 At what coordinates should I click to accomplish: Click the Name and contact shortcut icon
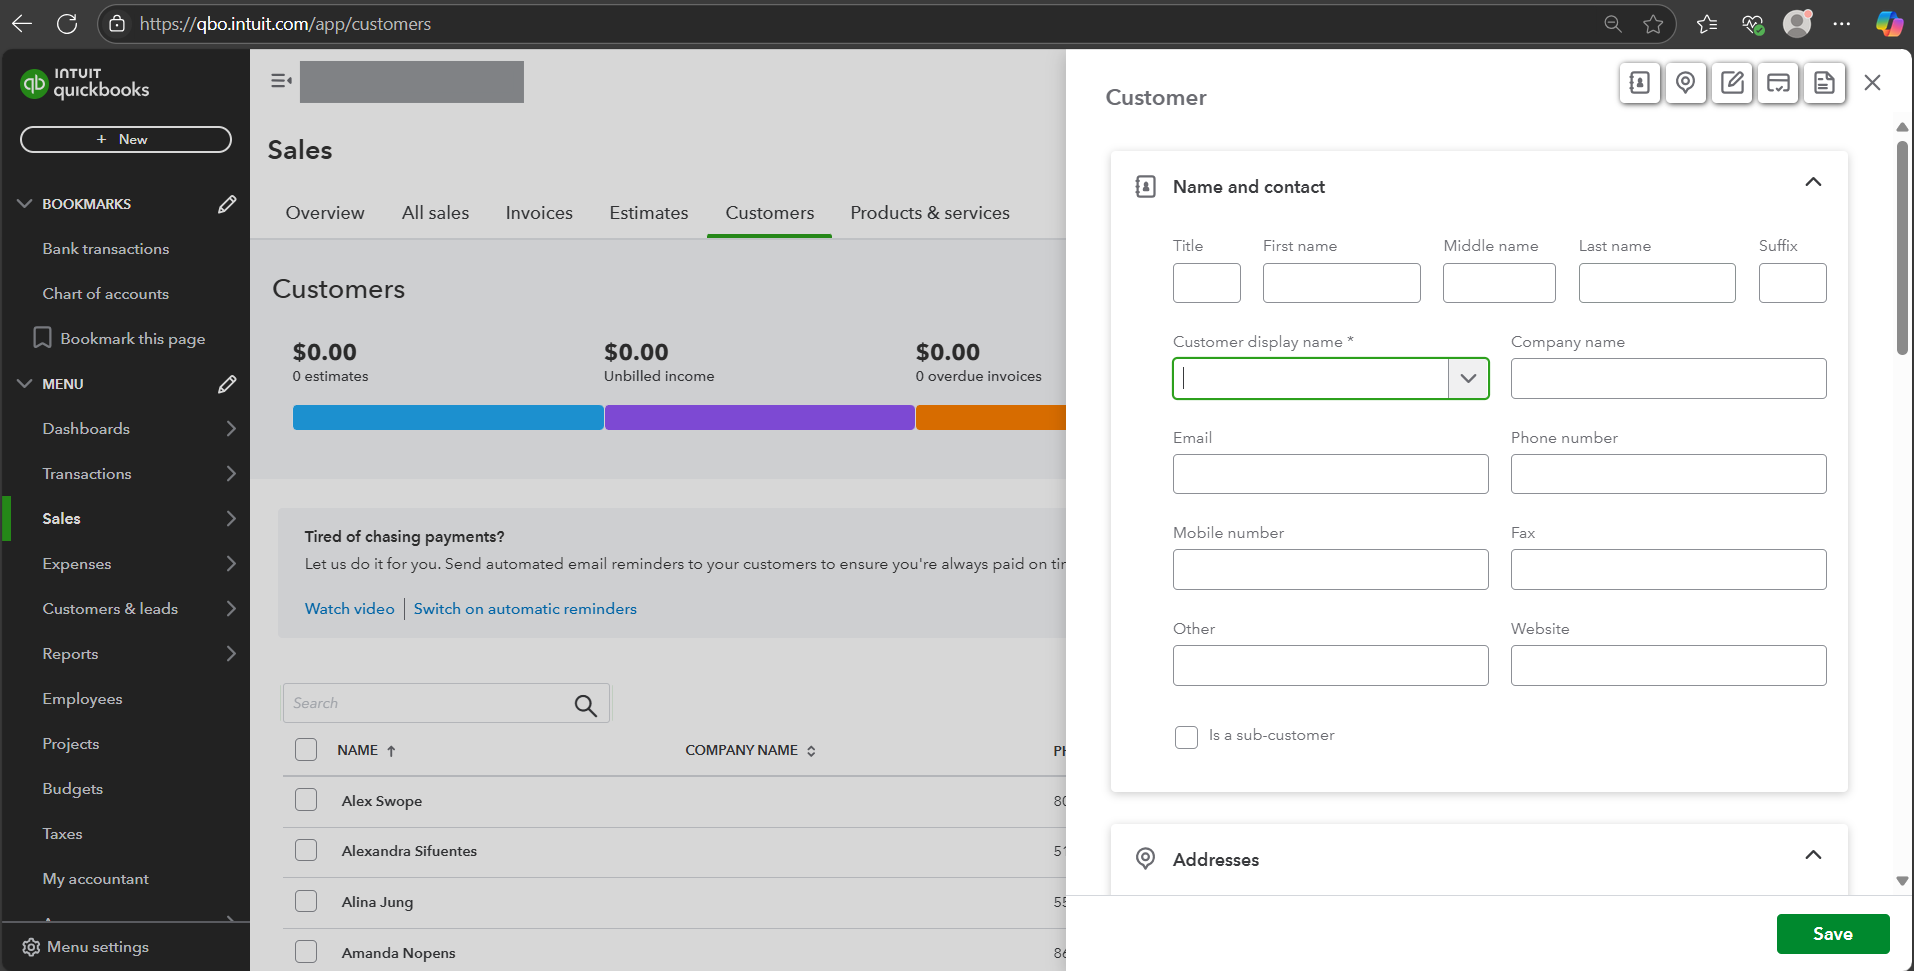coord(1639,83)
